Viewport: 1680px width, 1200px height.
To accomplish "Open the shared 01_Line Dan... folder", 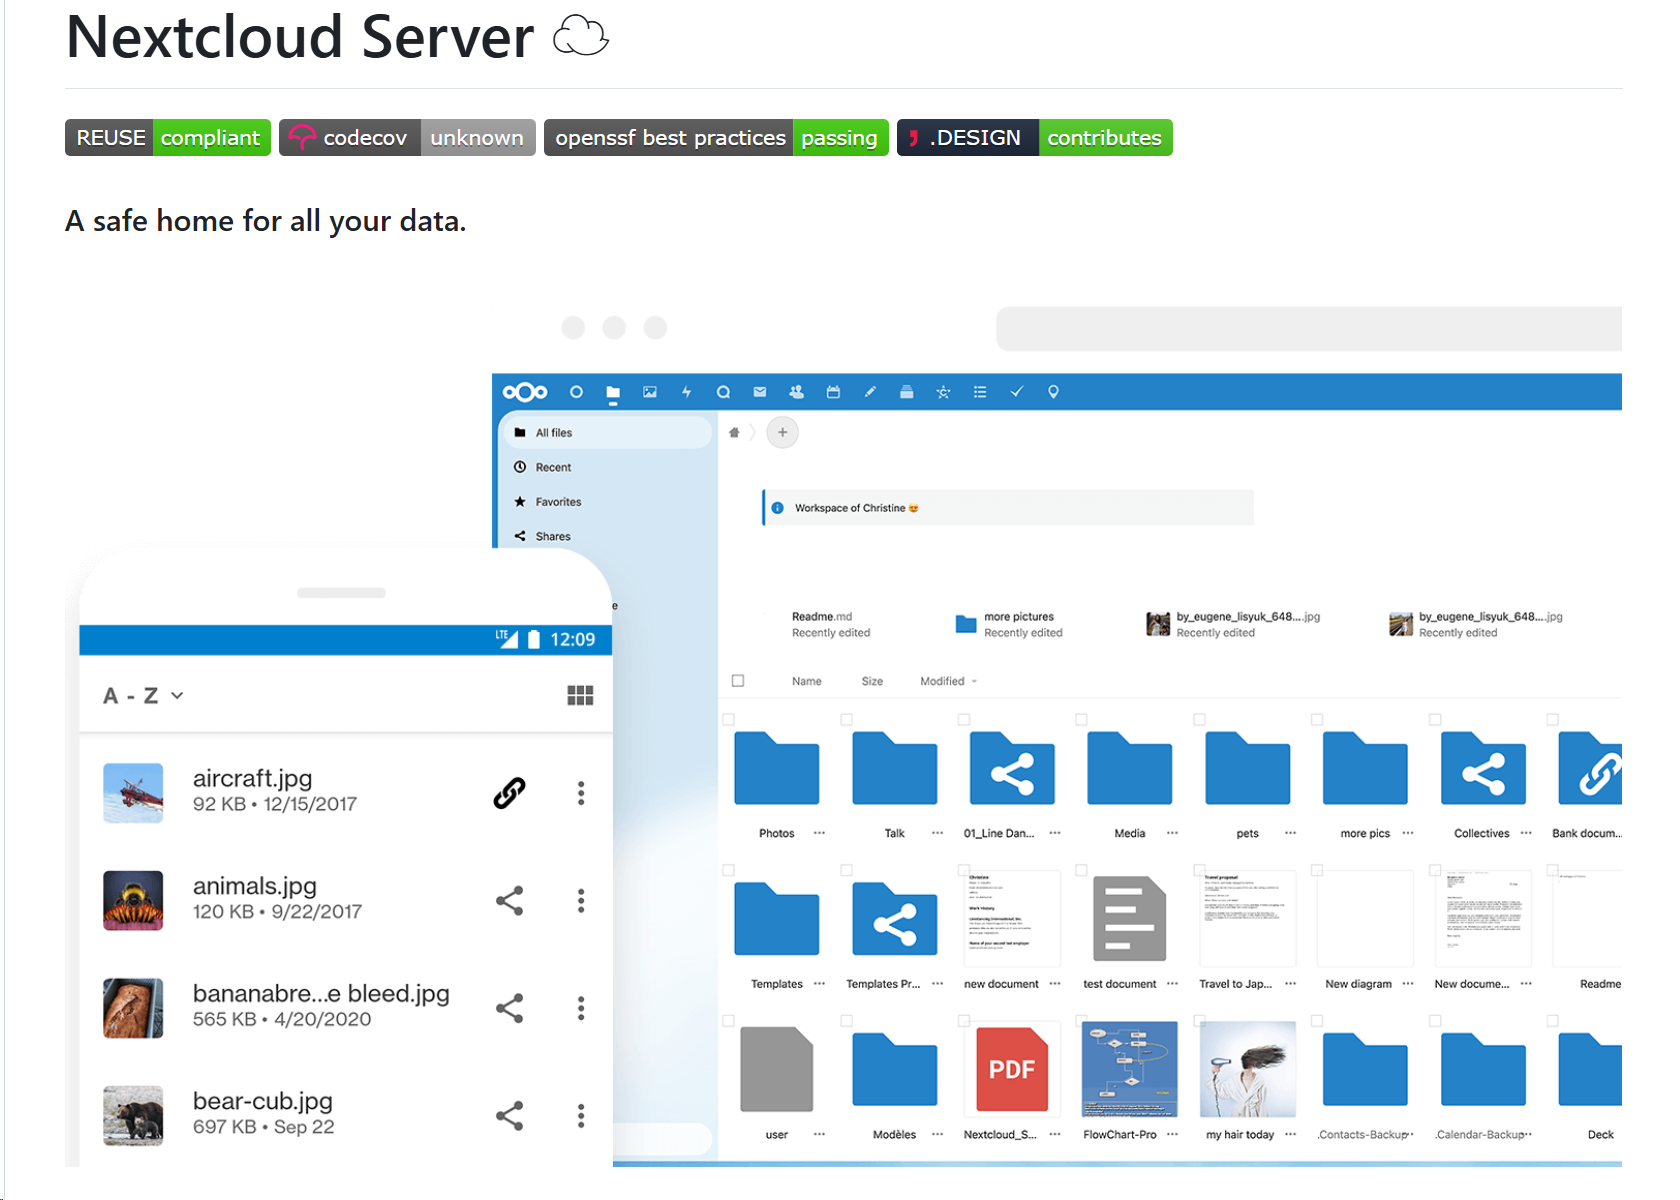I will point(1012,768).
